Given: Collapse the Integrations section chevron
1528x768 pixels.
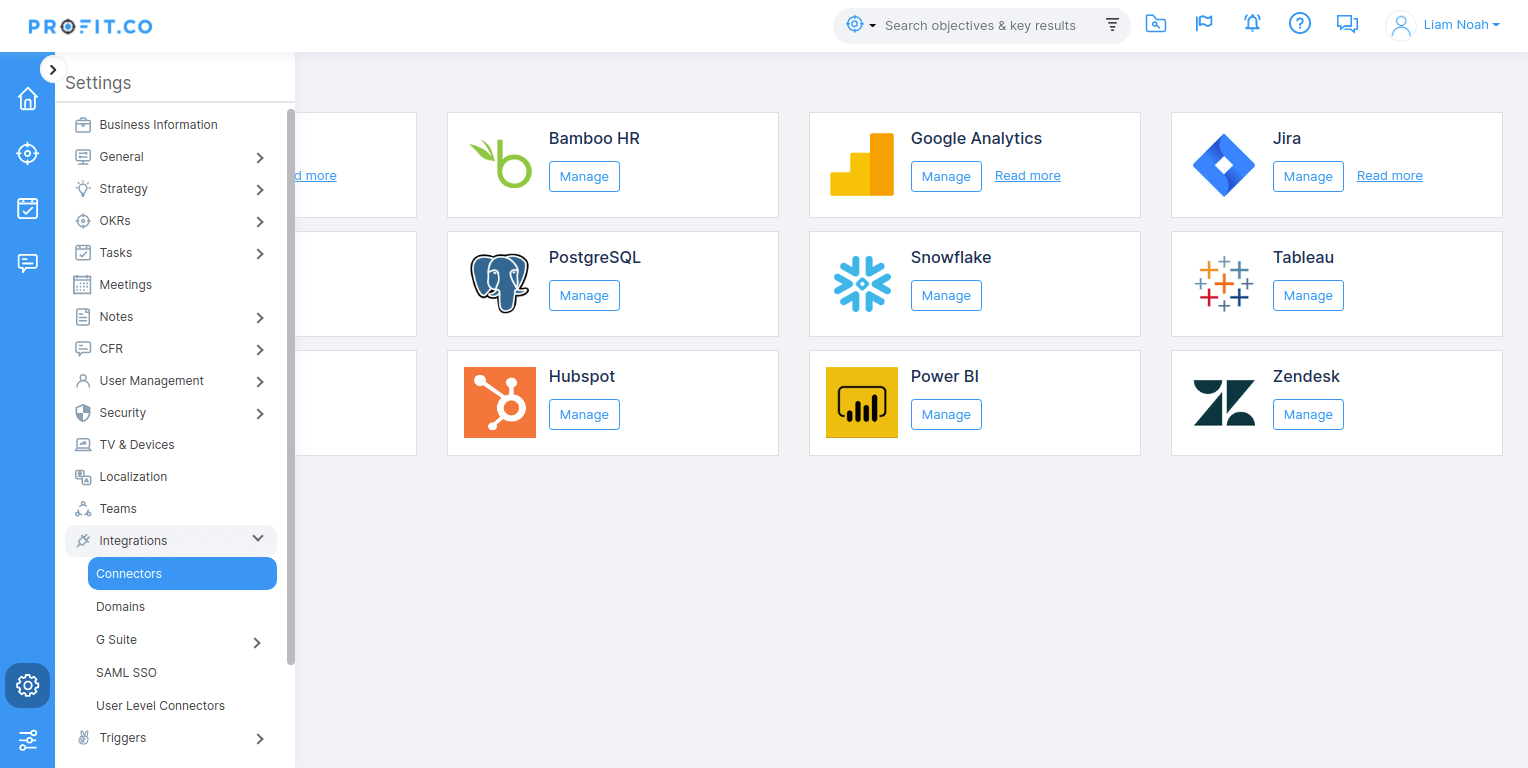Looking at the screenshot, I should (x=258, y=539).
